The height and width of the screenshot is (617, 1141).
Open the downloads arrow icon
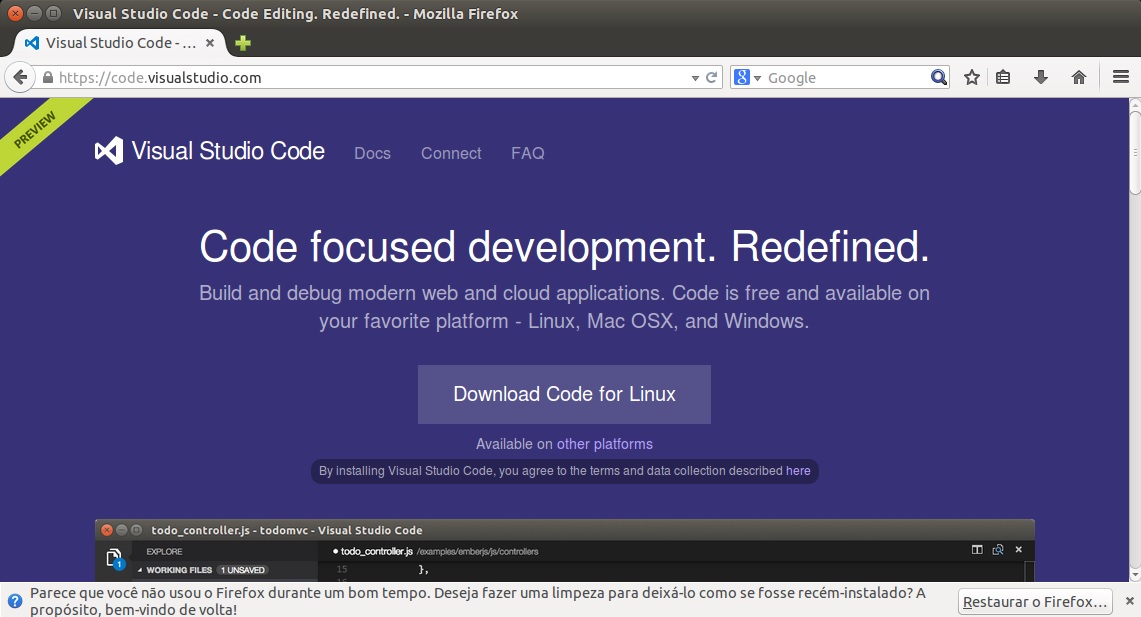(1040, 78)
